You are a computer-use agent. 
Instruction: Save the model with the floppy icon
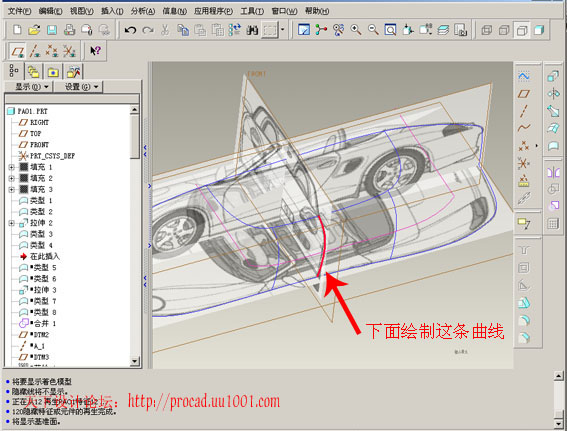[x=52, y=29]
